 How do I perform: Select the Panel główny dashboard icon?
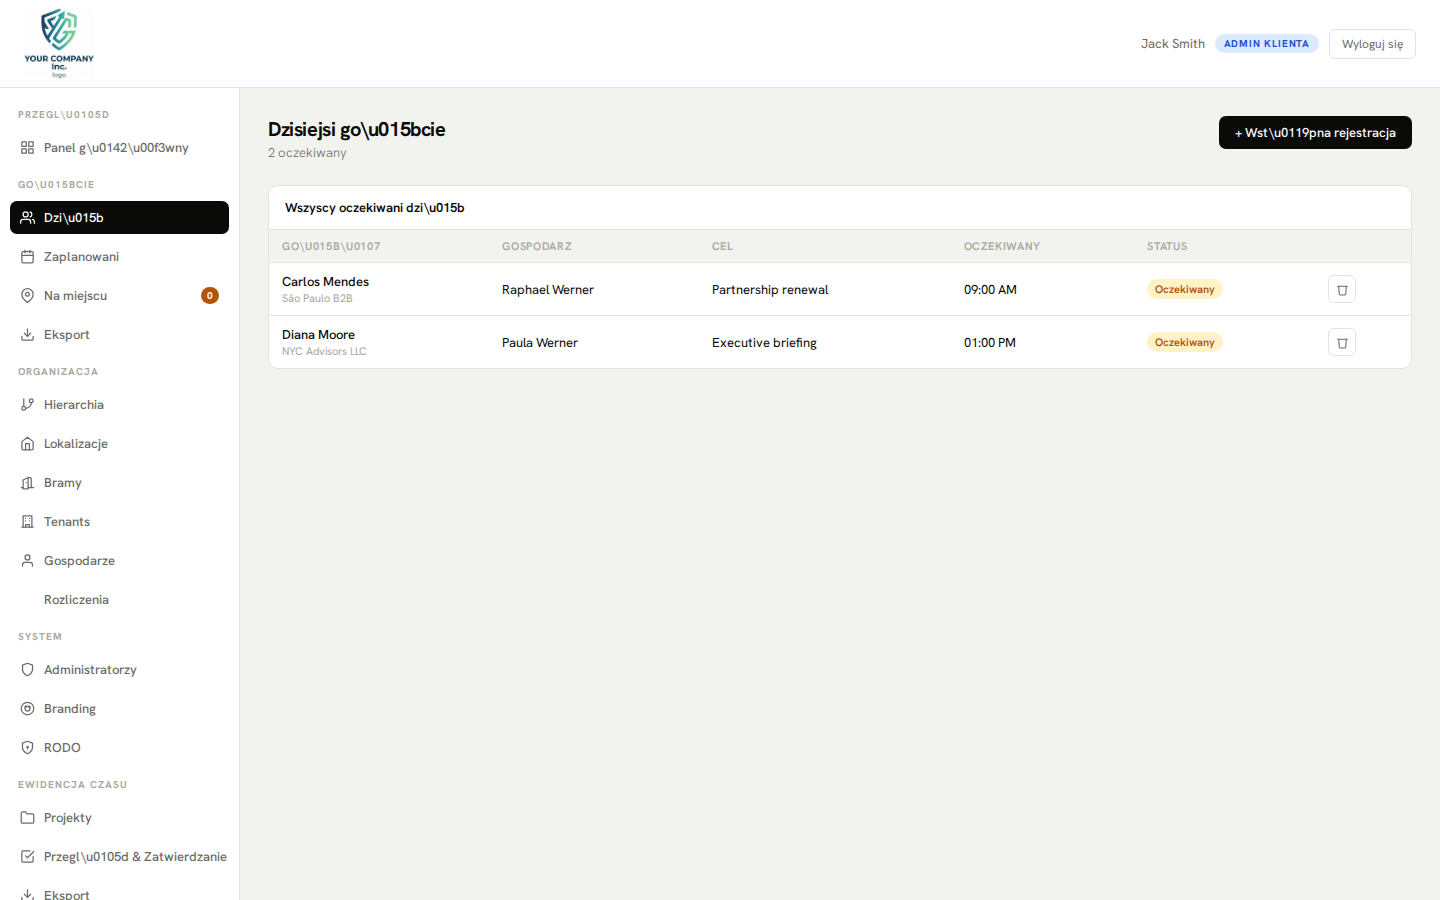[27, 147]
